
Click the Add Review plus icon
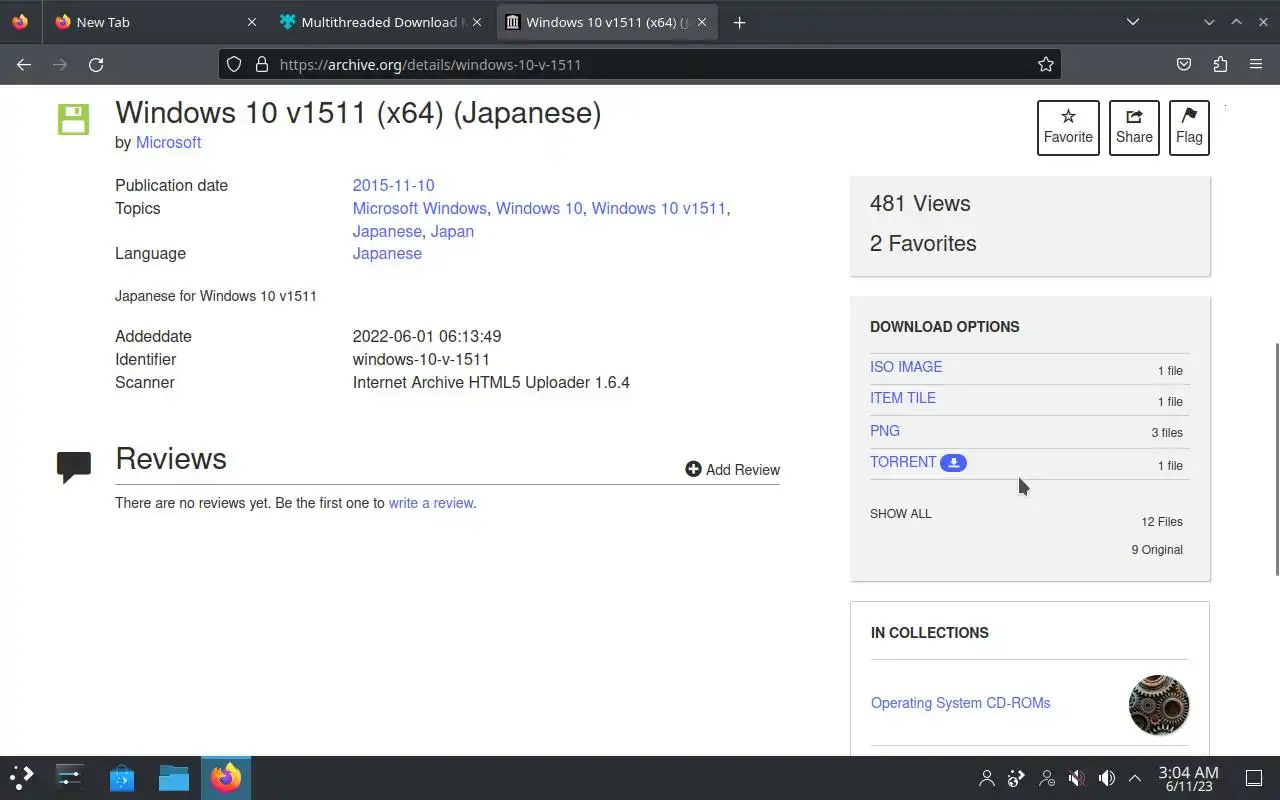(x=693, y=469)
